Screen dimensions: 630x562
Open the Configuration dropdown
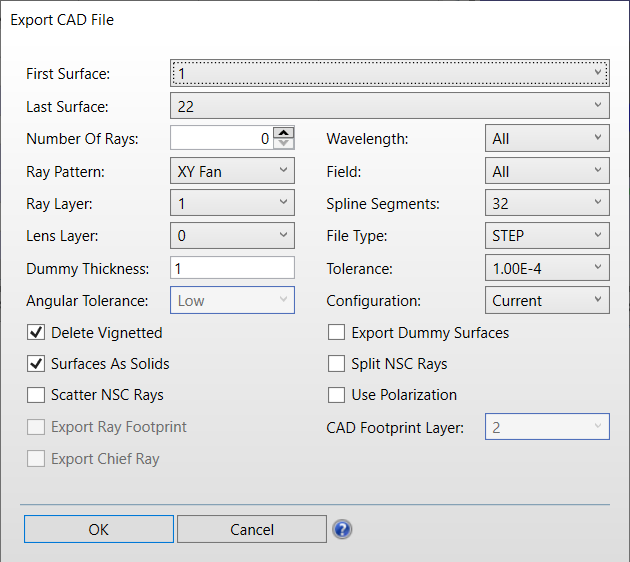pos(547,300)
